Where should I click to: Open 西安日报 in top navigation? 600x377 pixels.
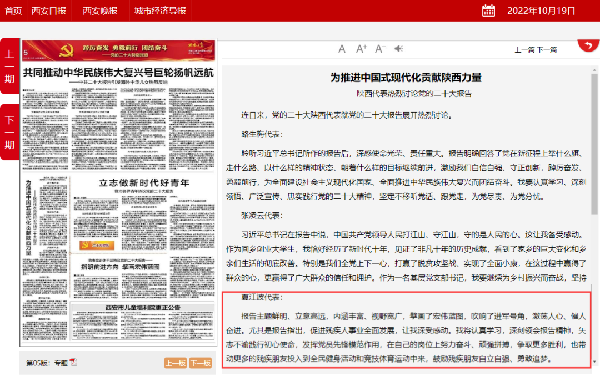click(49, 11)
